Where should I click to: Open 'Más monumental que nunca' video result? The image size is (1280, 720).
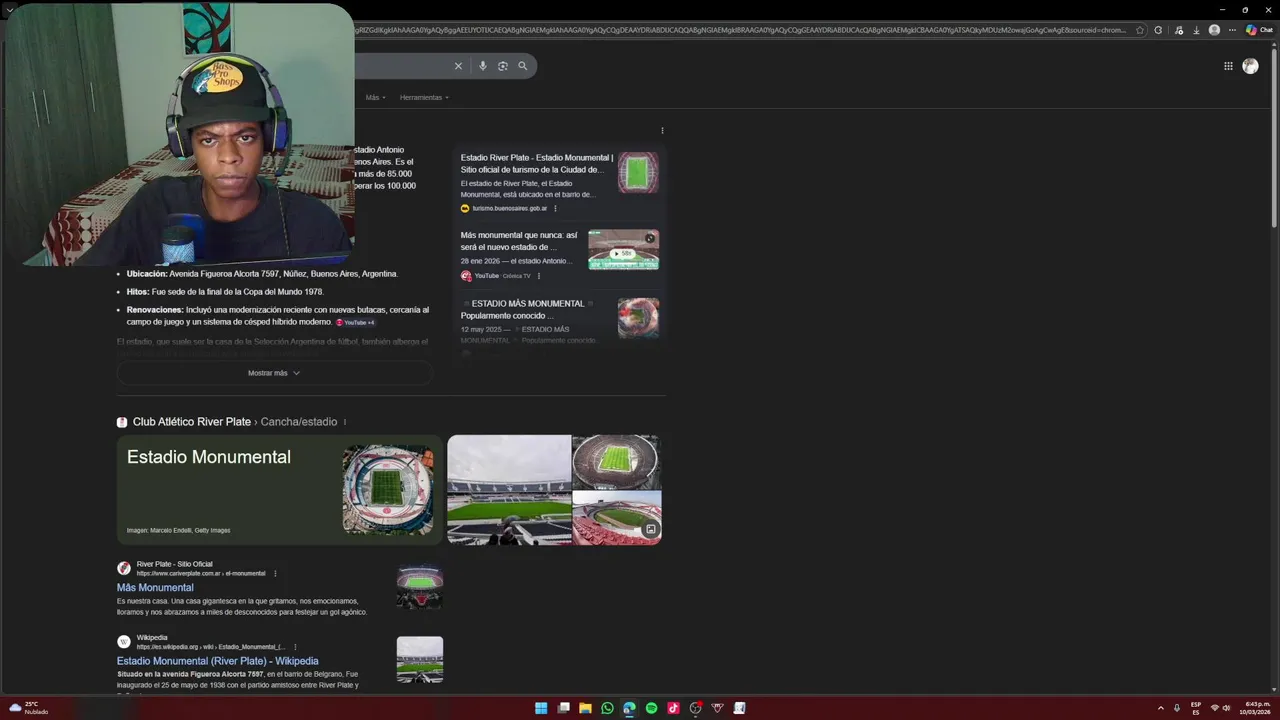[x=519, y=241]
